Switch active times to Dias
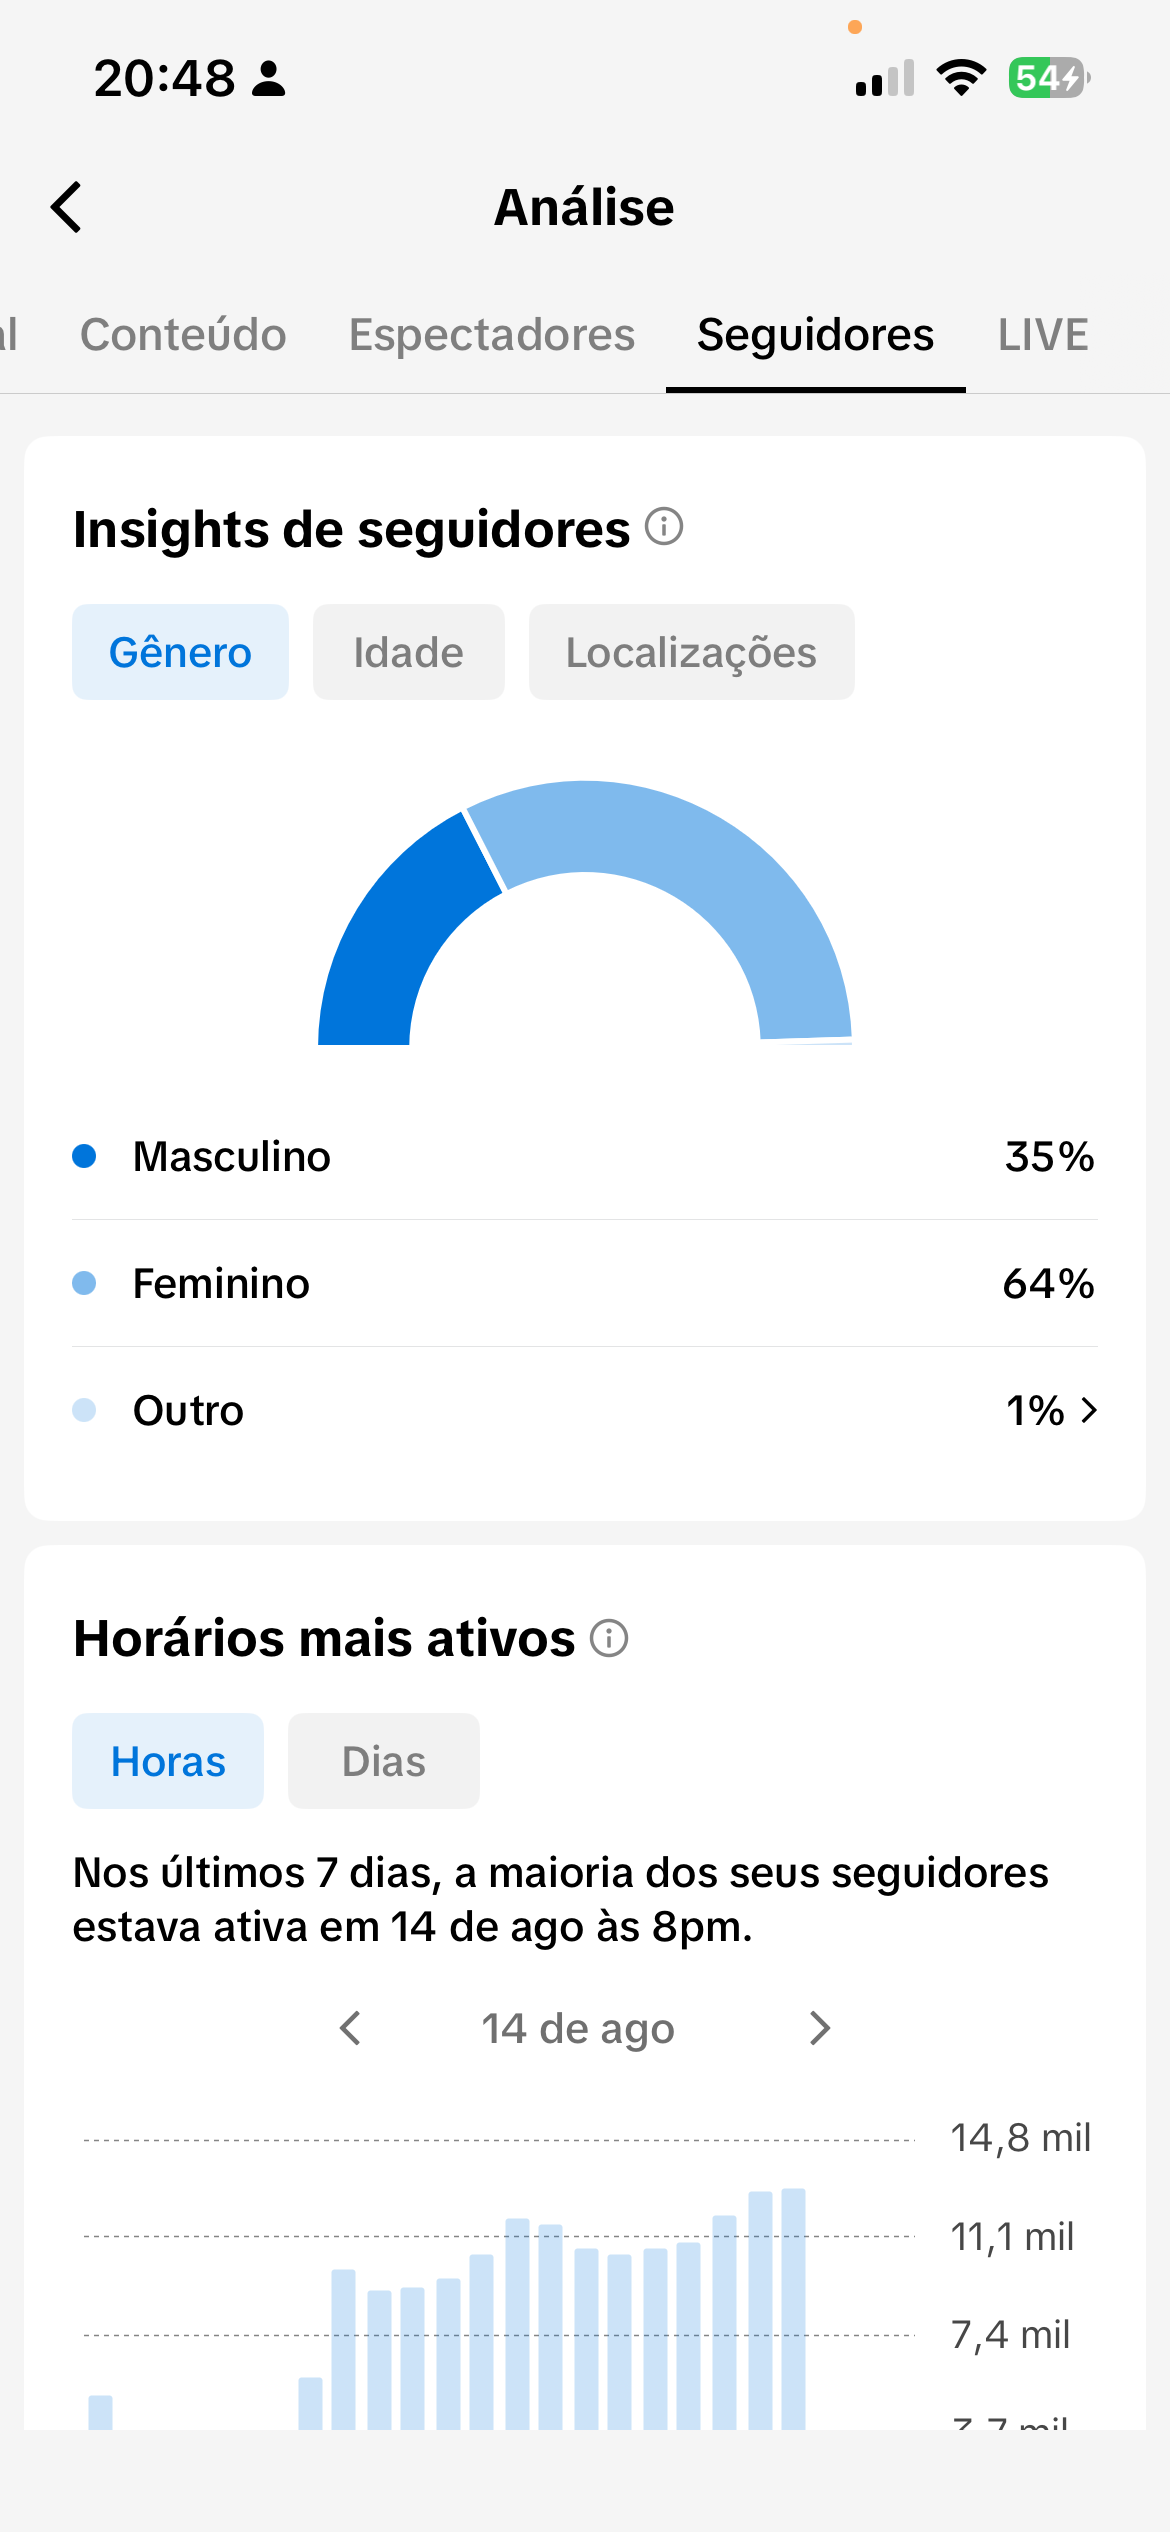Viewport: 1170px width, 2532px height. [x=384, y=1761]
